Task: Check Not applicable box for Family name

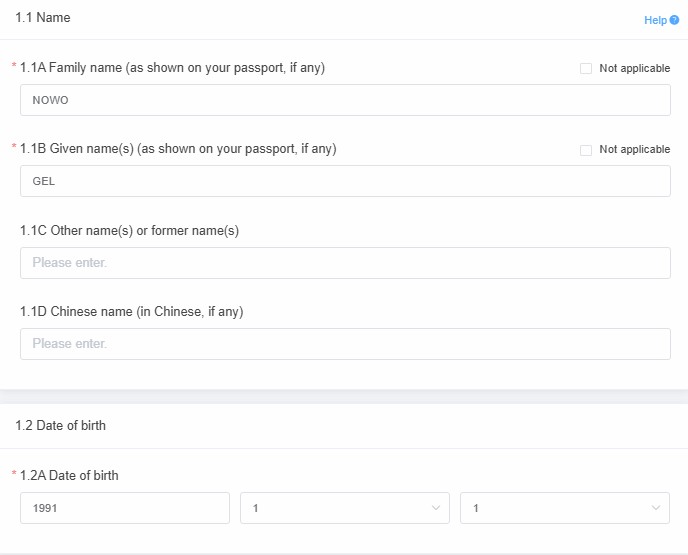Action: point(586,68)
